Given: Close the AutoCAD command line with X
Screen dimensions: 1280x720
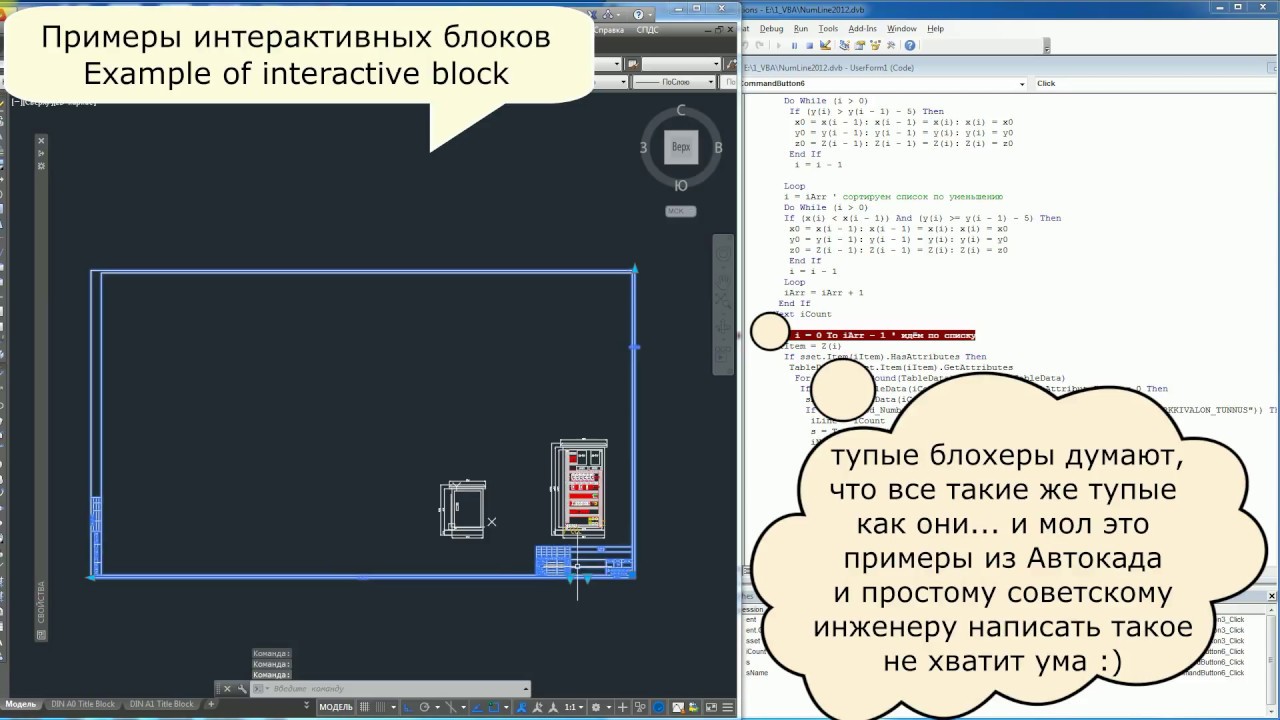Looking at the screenshot, I should (x=227, y=688).
